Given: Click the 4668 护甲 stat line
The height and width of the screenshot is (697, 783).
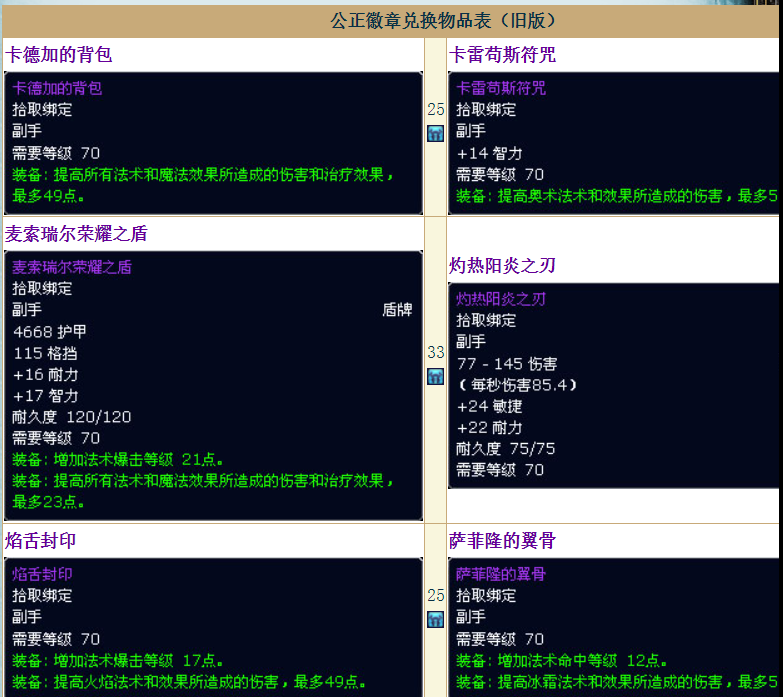Looking at the screenshot, I should tap(49, 332).
